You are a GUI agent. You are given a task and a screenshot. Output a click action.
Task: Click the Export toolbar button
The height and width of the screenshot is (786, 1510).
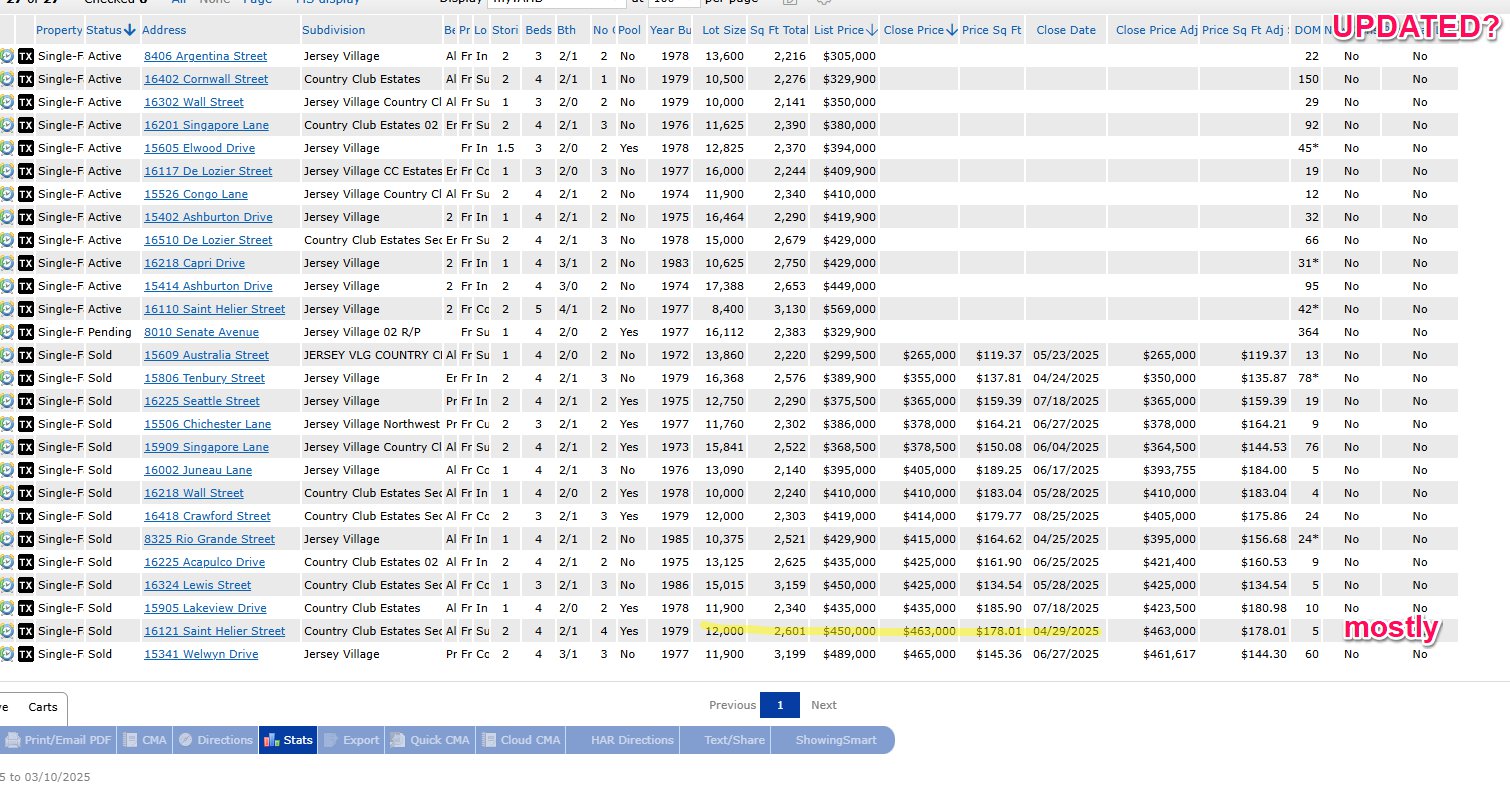(x=351, y=740)
